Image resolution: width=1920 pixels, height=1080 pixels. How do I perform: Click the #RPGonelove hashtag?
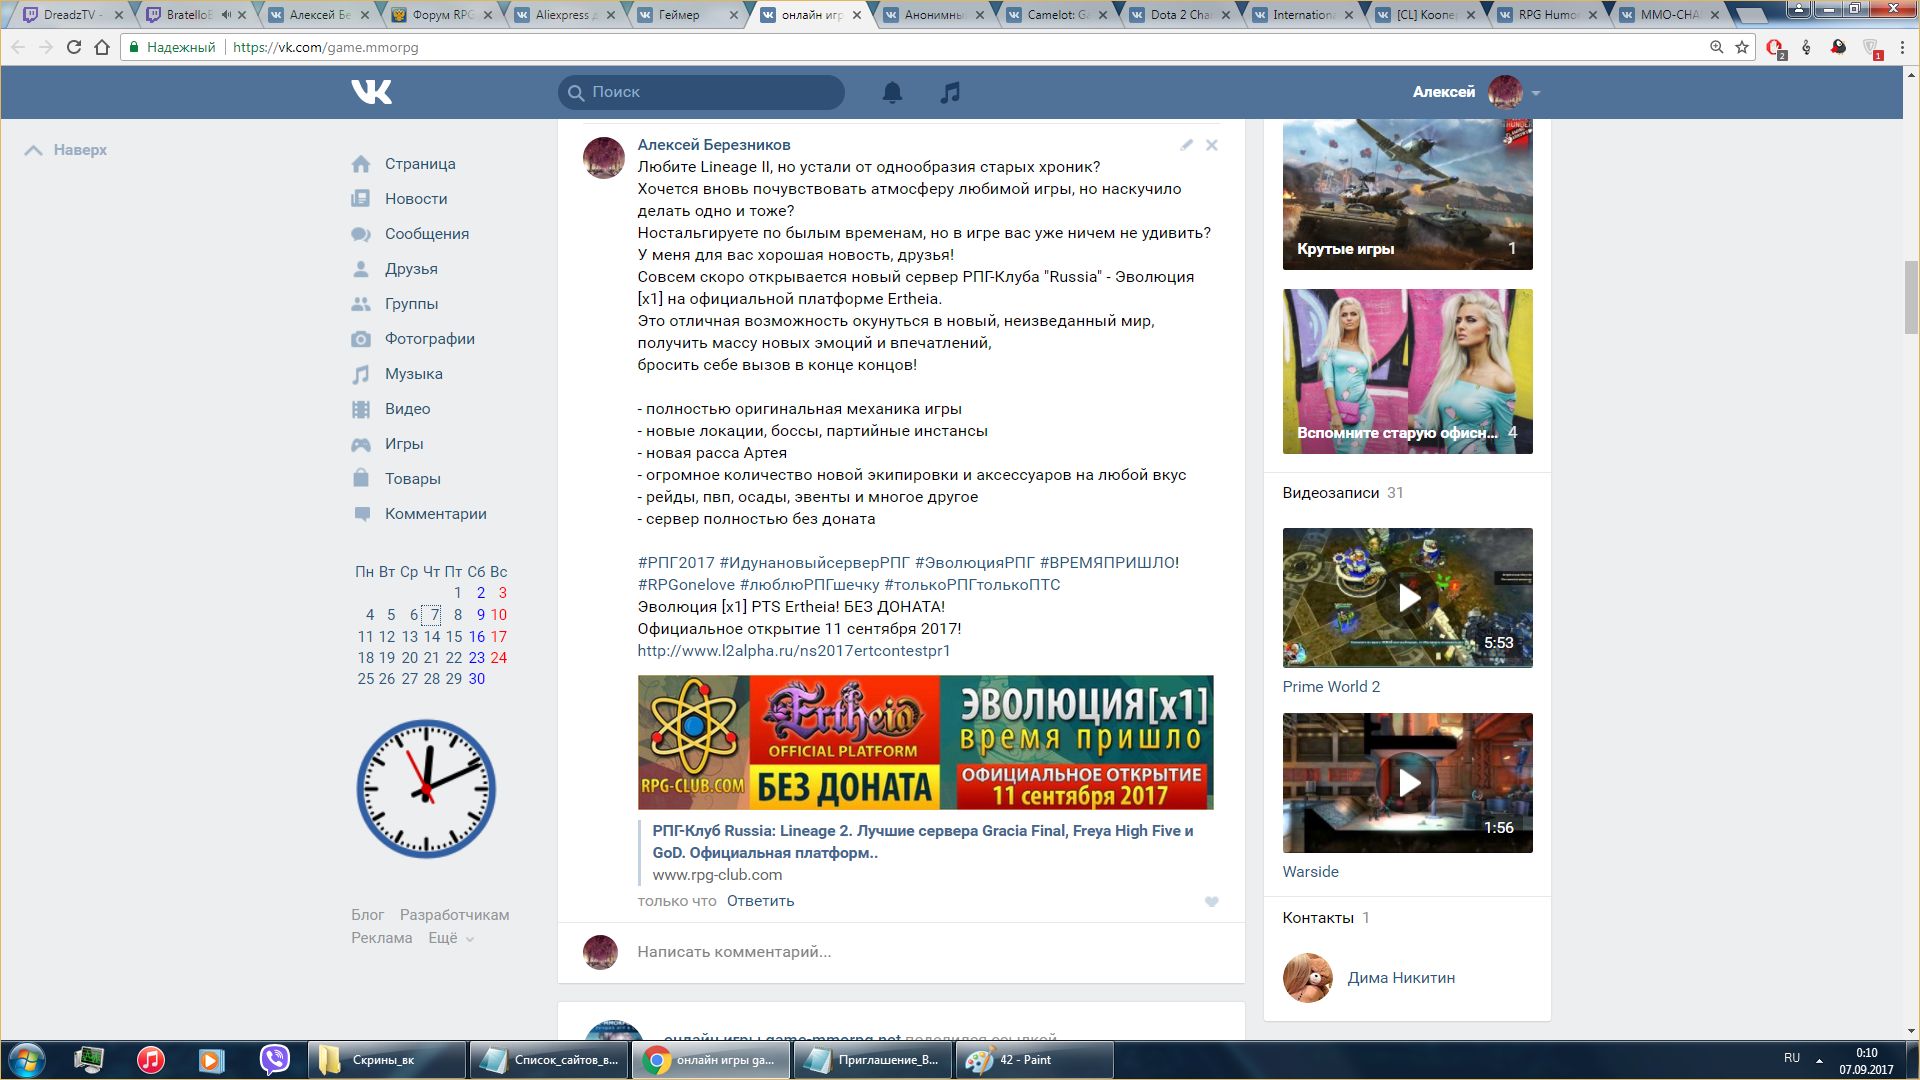pyautogui.click(x=686, y=585)
